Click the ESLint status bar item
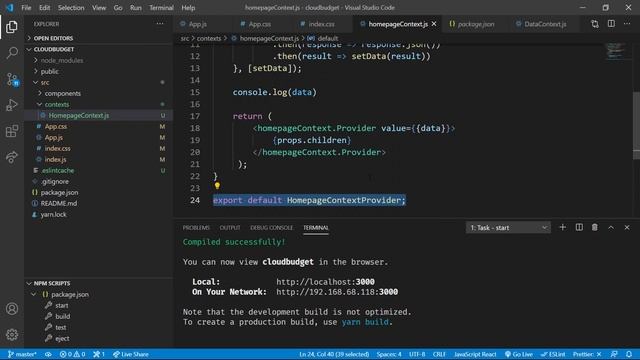This screenshot has height=360, width=640. tap(553, 354)
